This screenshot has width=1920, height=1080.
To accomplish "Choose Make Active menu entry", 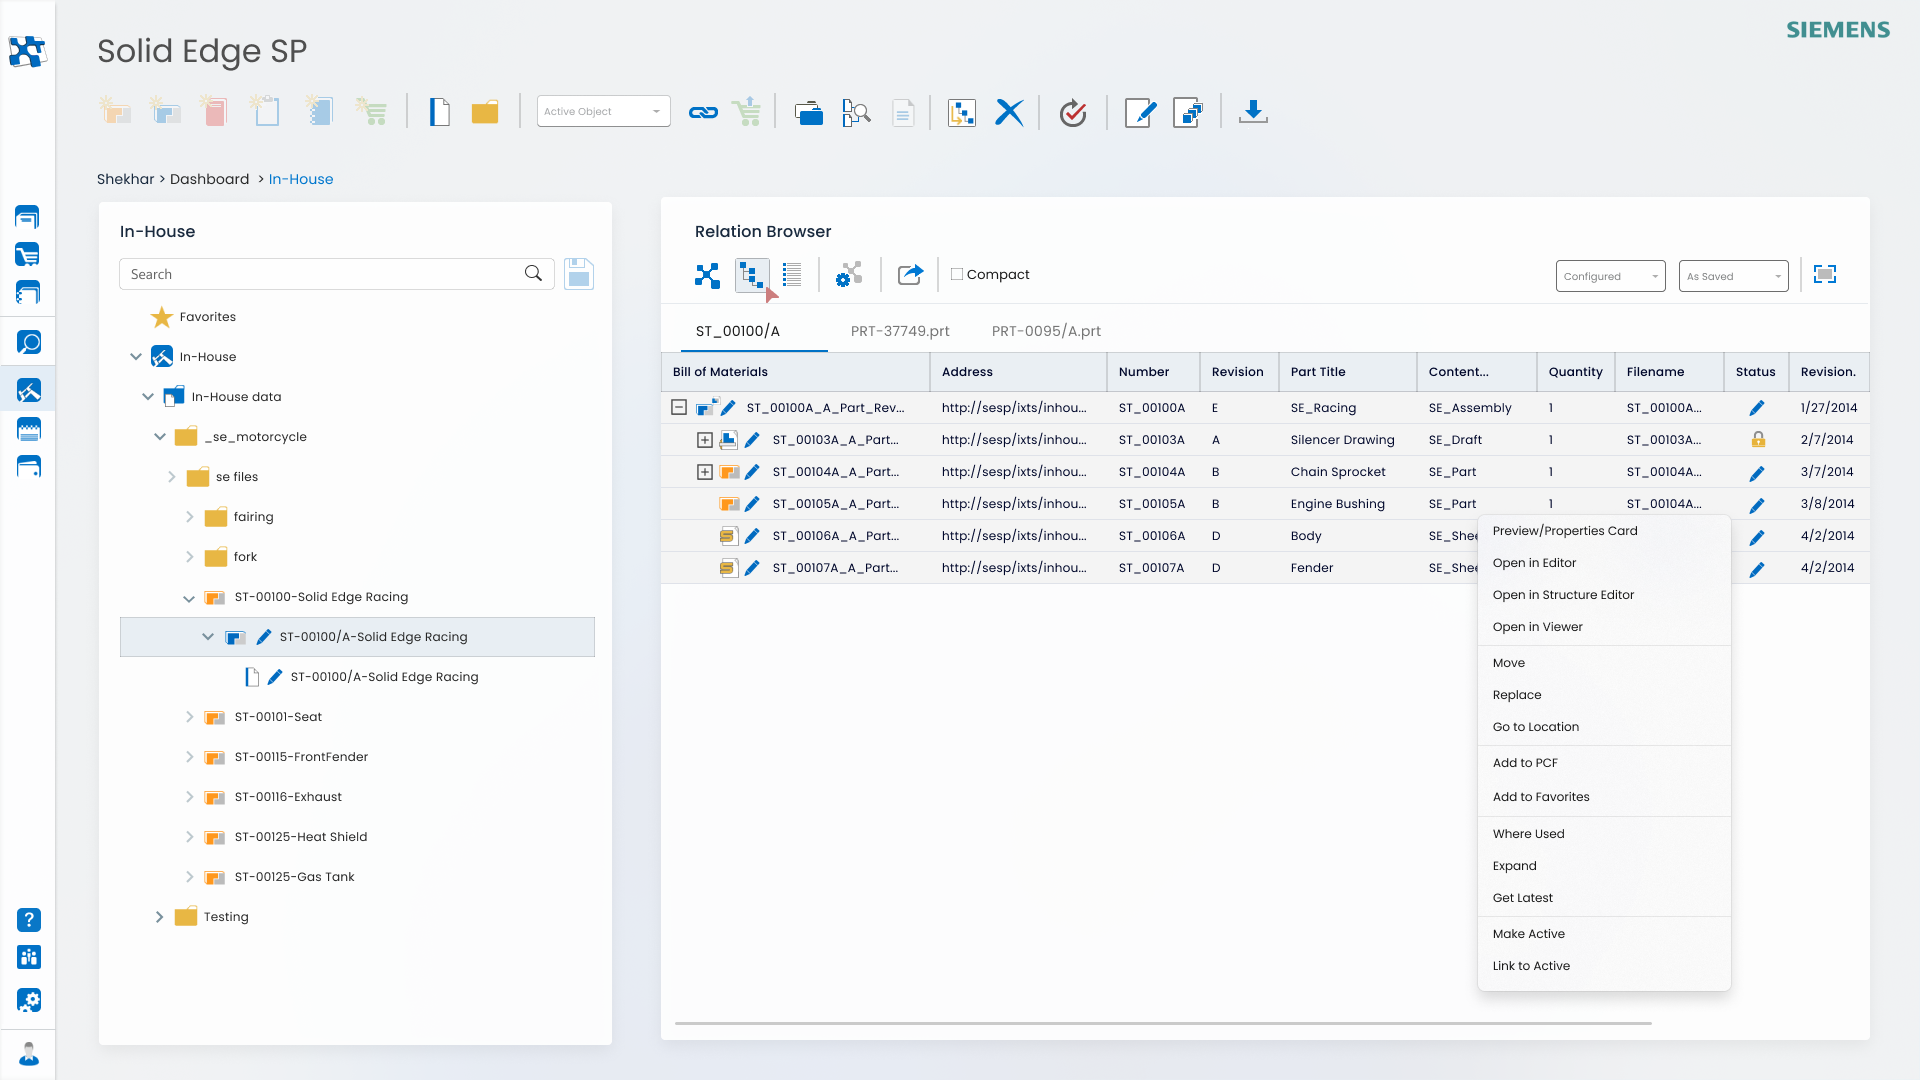I will click(x=1528, y=934).
